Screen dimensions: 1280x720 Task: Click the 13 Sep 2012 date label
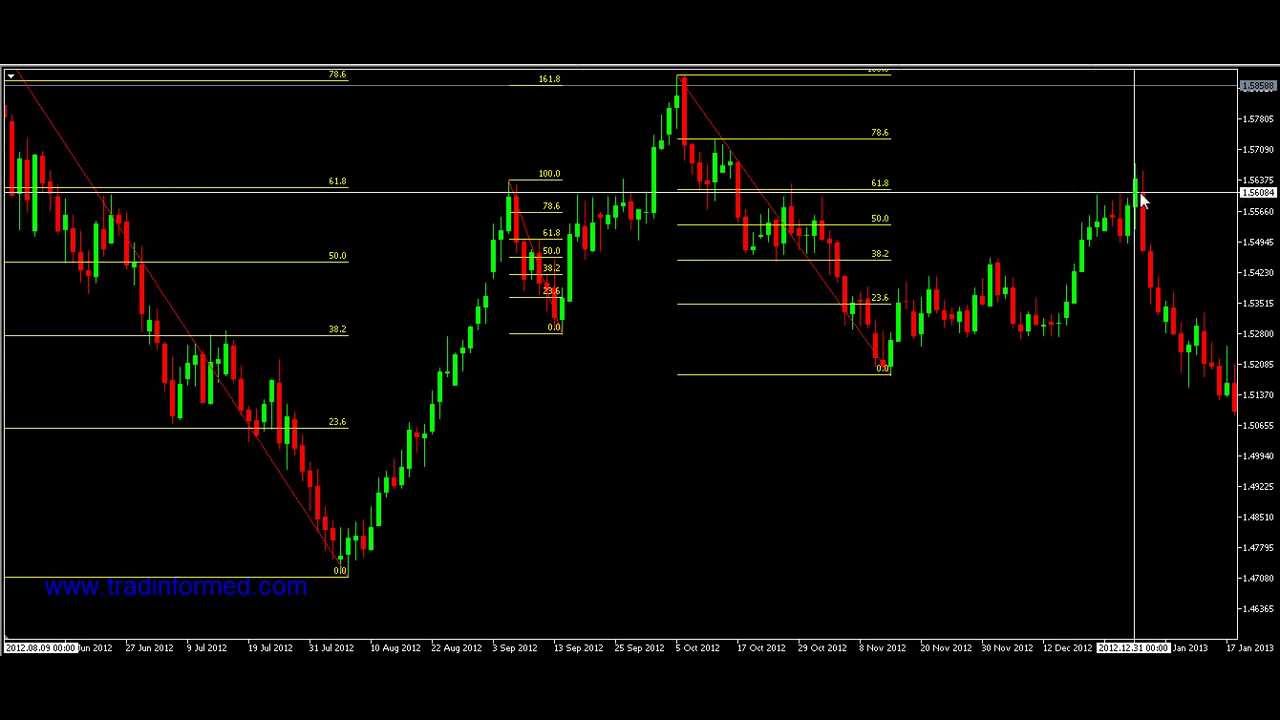click(578, 648)
